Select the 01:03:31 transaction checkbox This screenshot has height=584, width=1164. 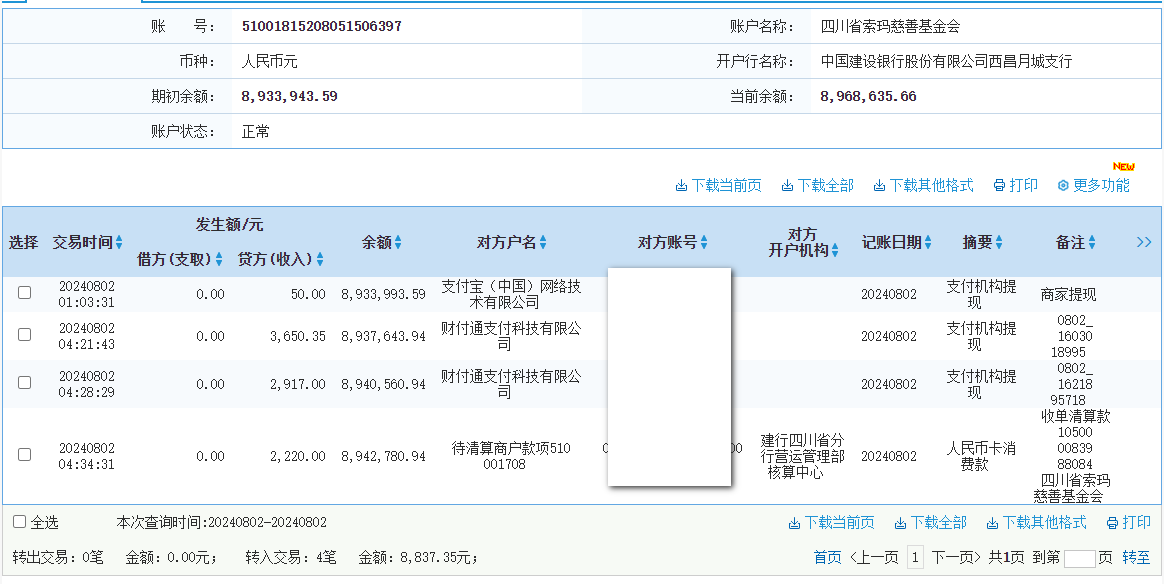24,292
